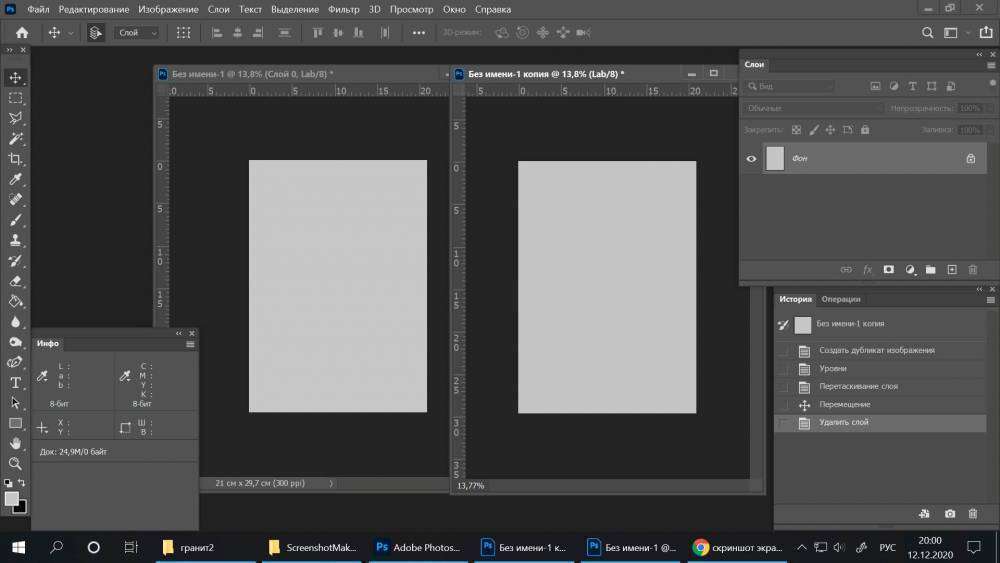This screenshot has width=1000, height=563.
Task: Select the Crop tool
Action: 15,159
